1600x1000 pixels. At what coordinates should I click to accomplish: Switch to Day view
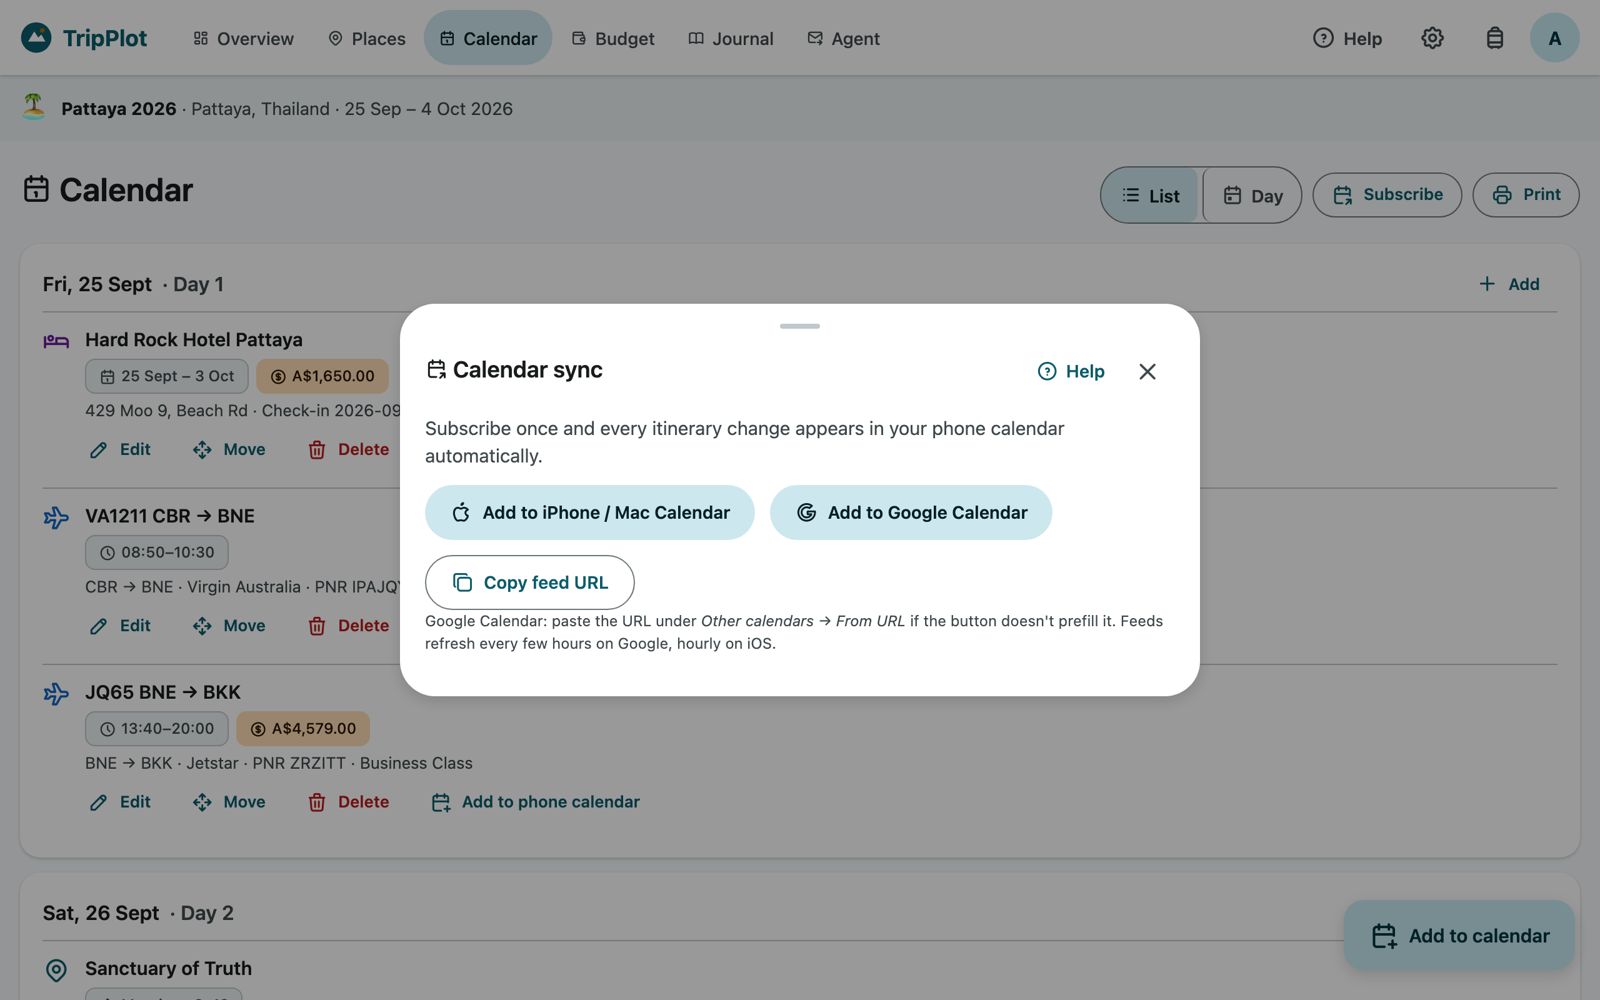[1252, 195]
